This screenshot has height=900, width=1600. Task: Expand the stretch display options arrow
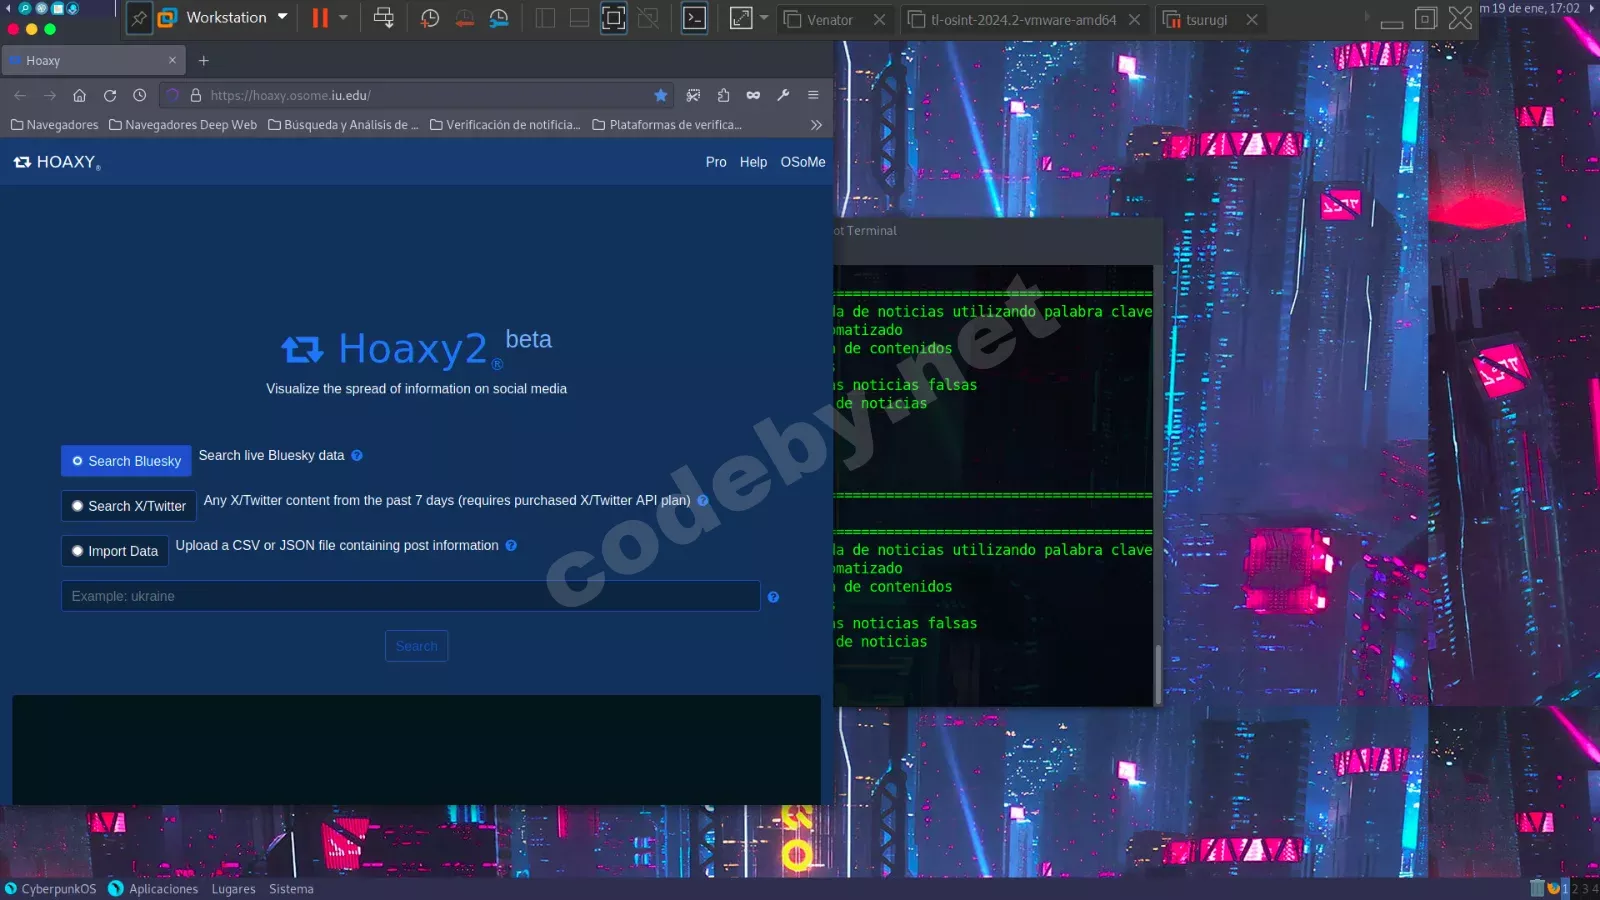click(764, 18)
